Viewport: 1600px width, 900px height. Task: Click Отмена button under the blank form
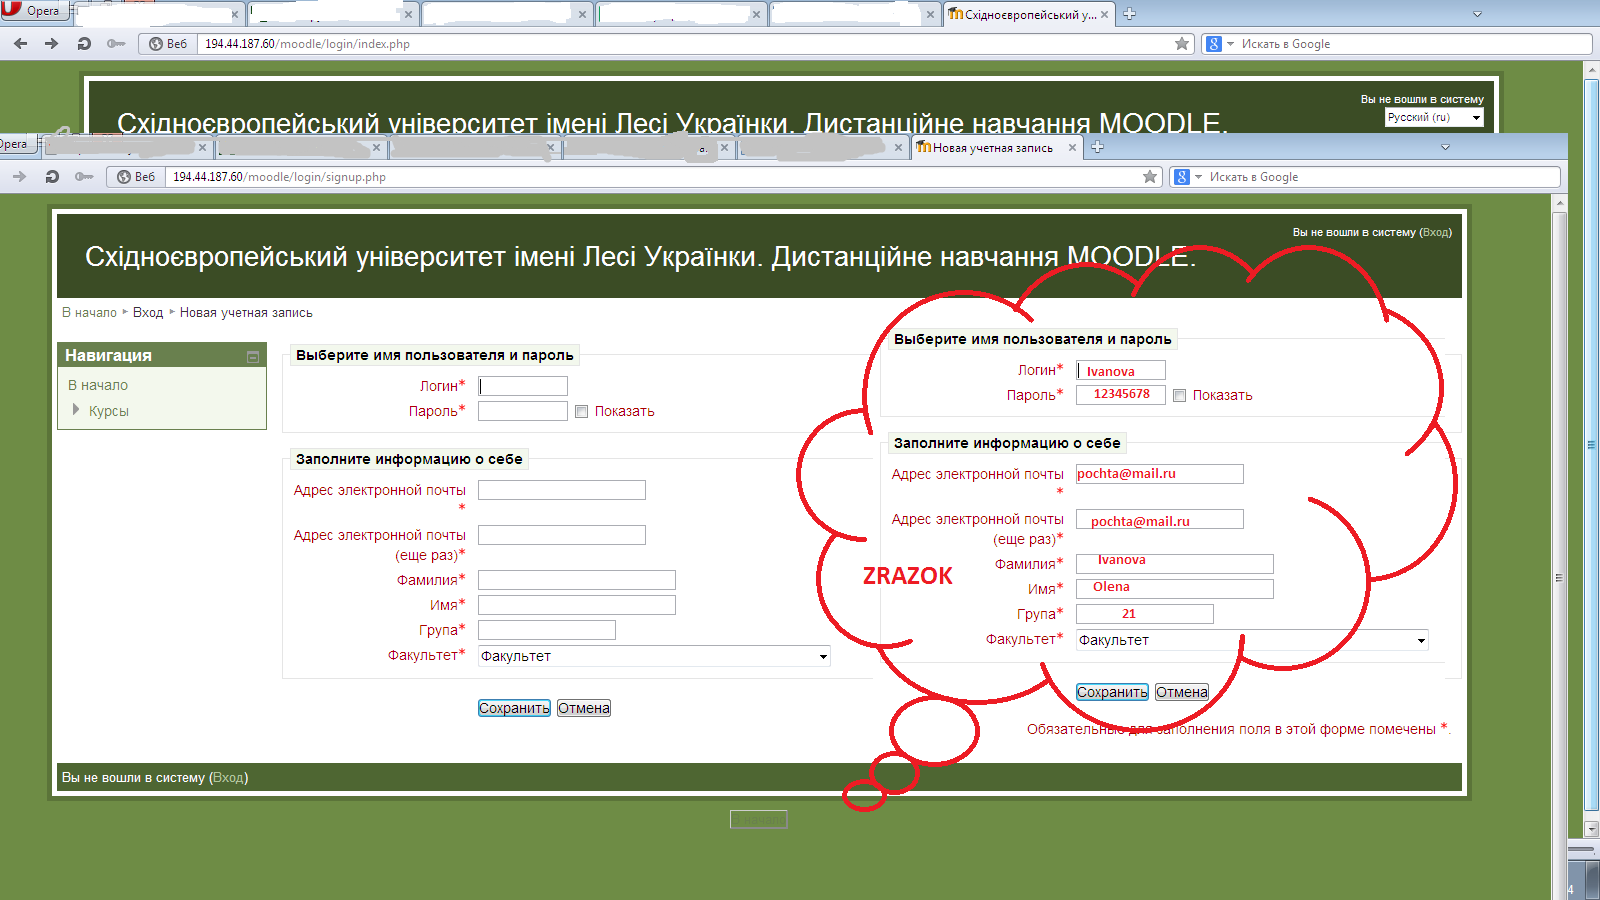pyautogui.click(x=584, y=708)
